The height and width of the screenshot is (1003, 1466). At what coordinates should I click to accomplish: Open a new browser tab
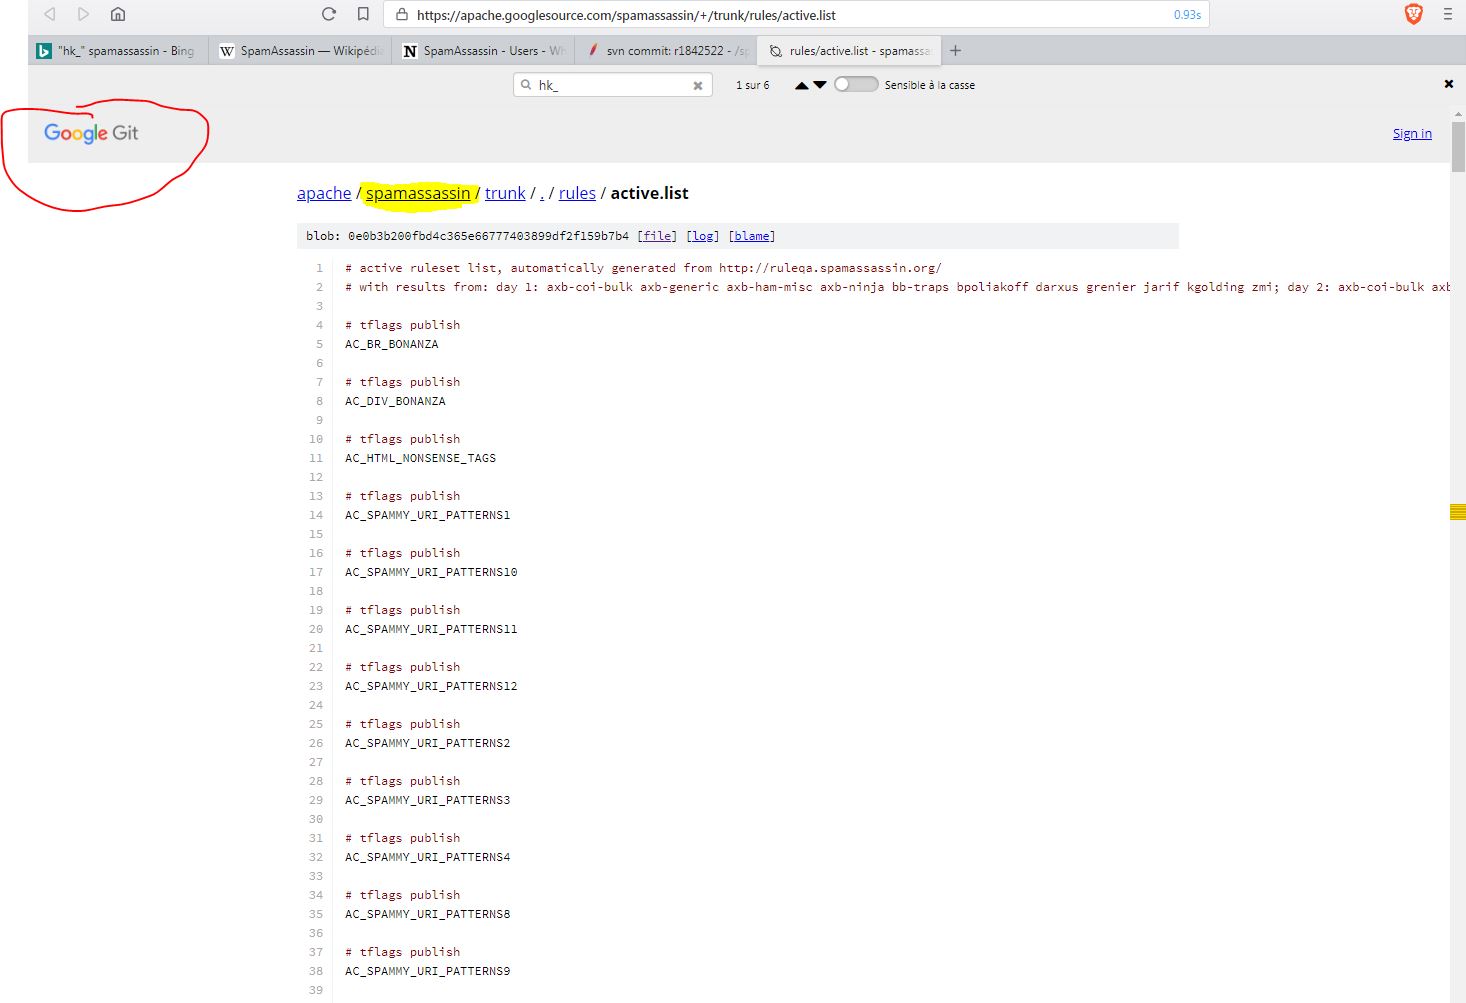(x=955, y=51)
